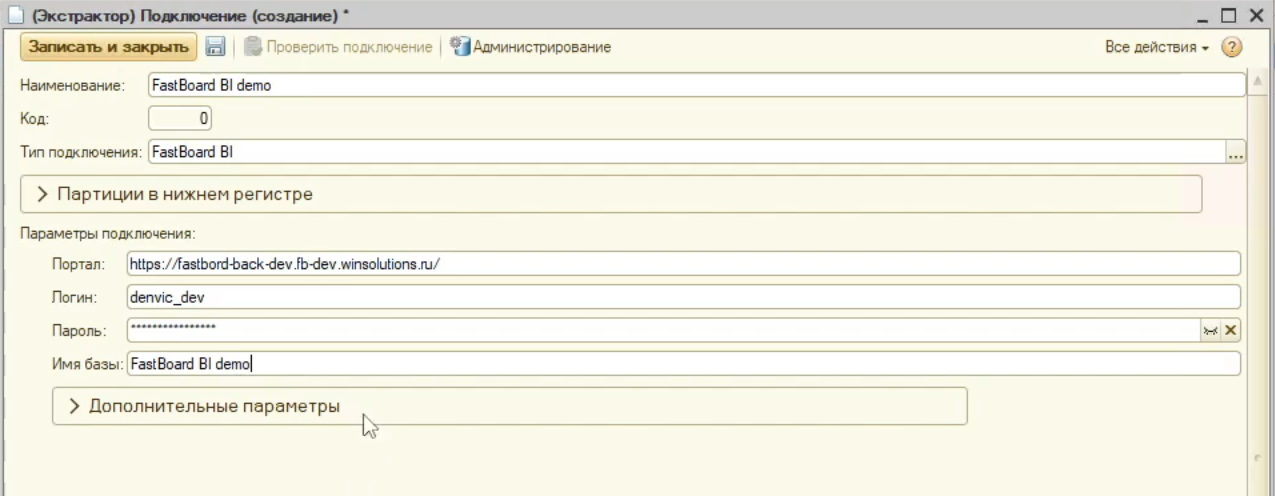1275x496 pixels.
Task: Maximize the connection window
Action: coord(1229,14)
